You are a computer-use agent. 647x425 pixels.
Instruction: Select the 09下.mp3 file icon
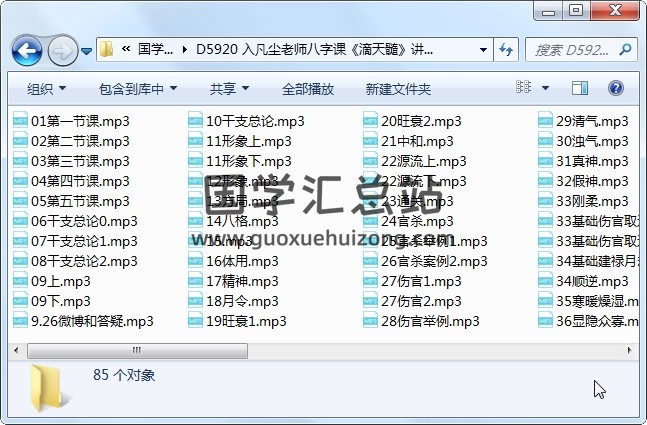tap(20, 301)
